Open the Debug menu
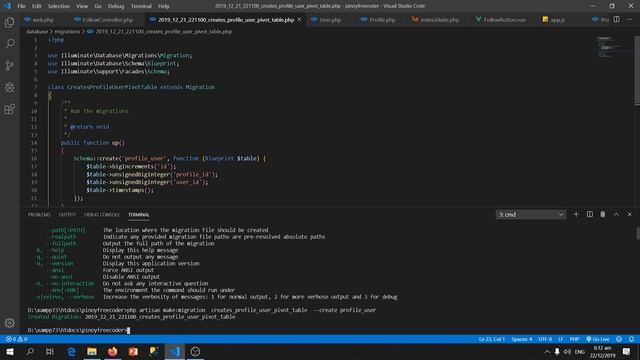640x360 pixels. (116, 6)
